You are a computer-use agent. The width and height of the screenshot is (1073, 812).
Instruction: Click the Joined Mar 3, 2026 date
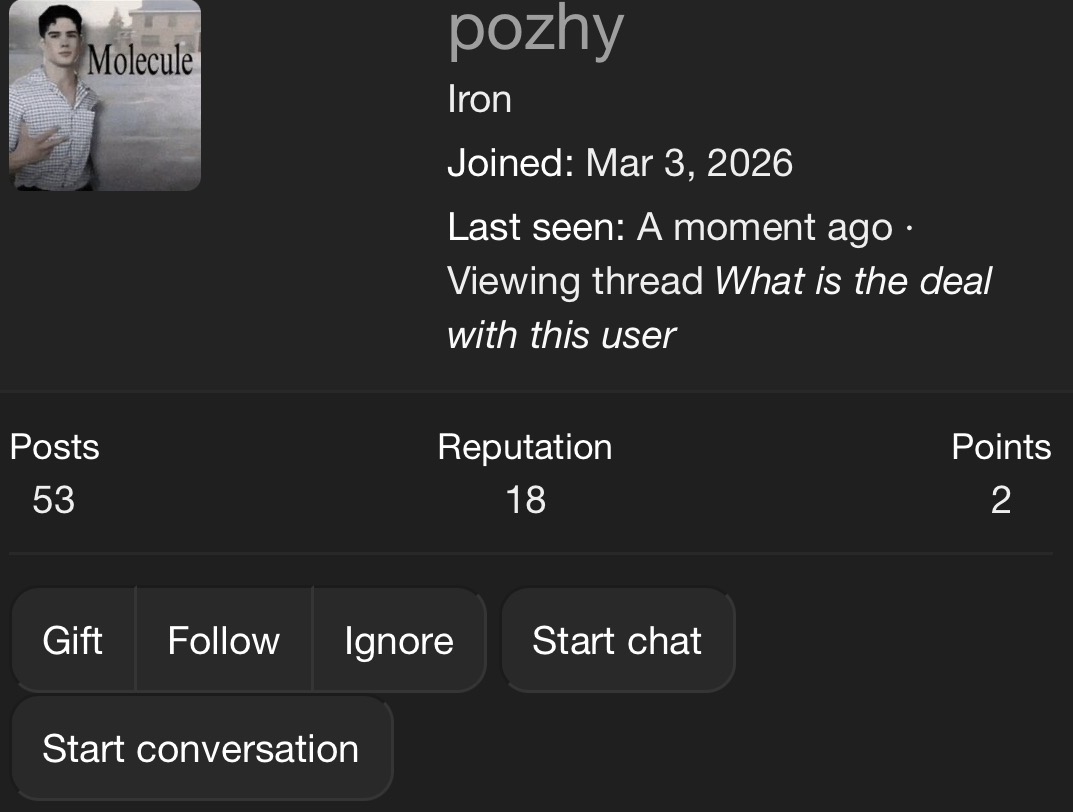click(x=689, y=163)
